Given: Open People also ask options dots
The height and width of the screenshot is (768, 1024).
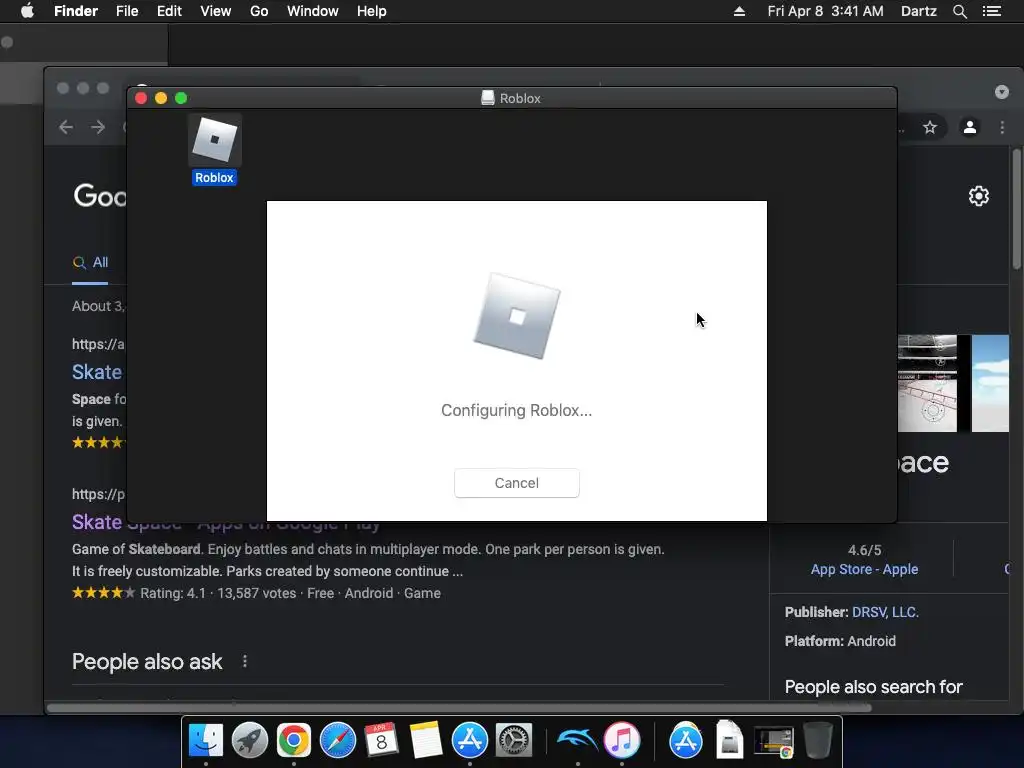Looking at the screenshot, I should click(x=245, y=662).
